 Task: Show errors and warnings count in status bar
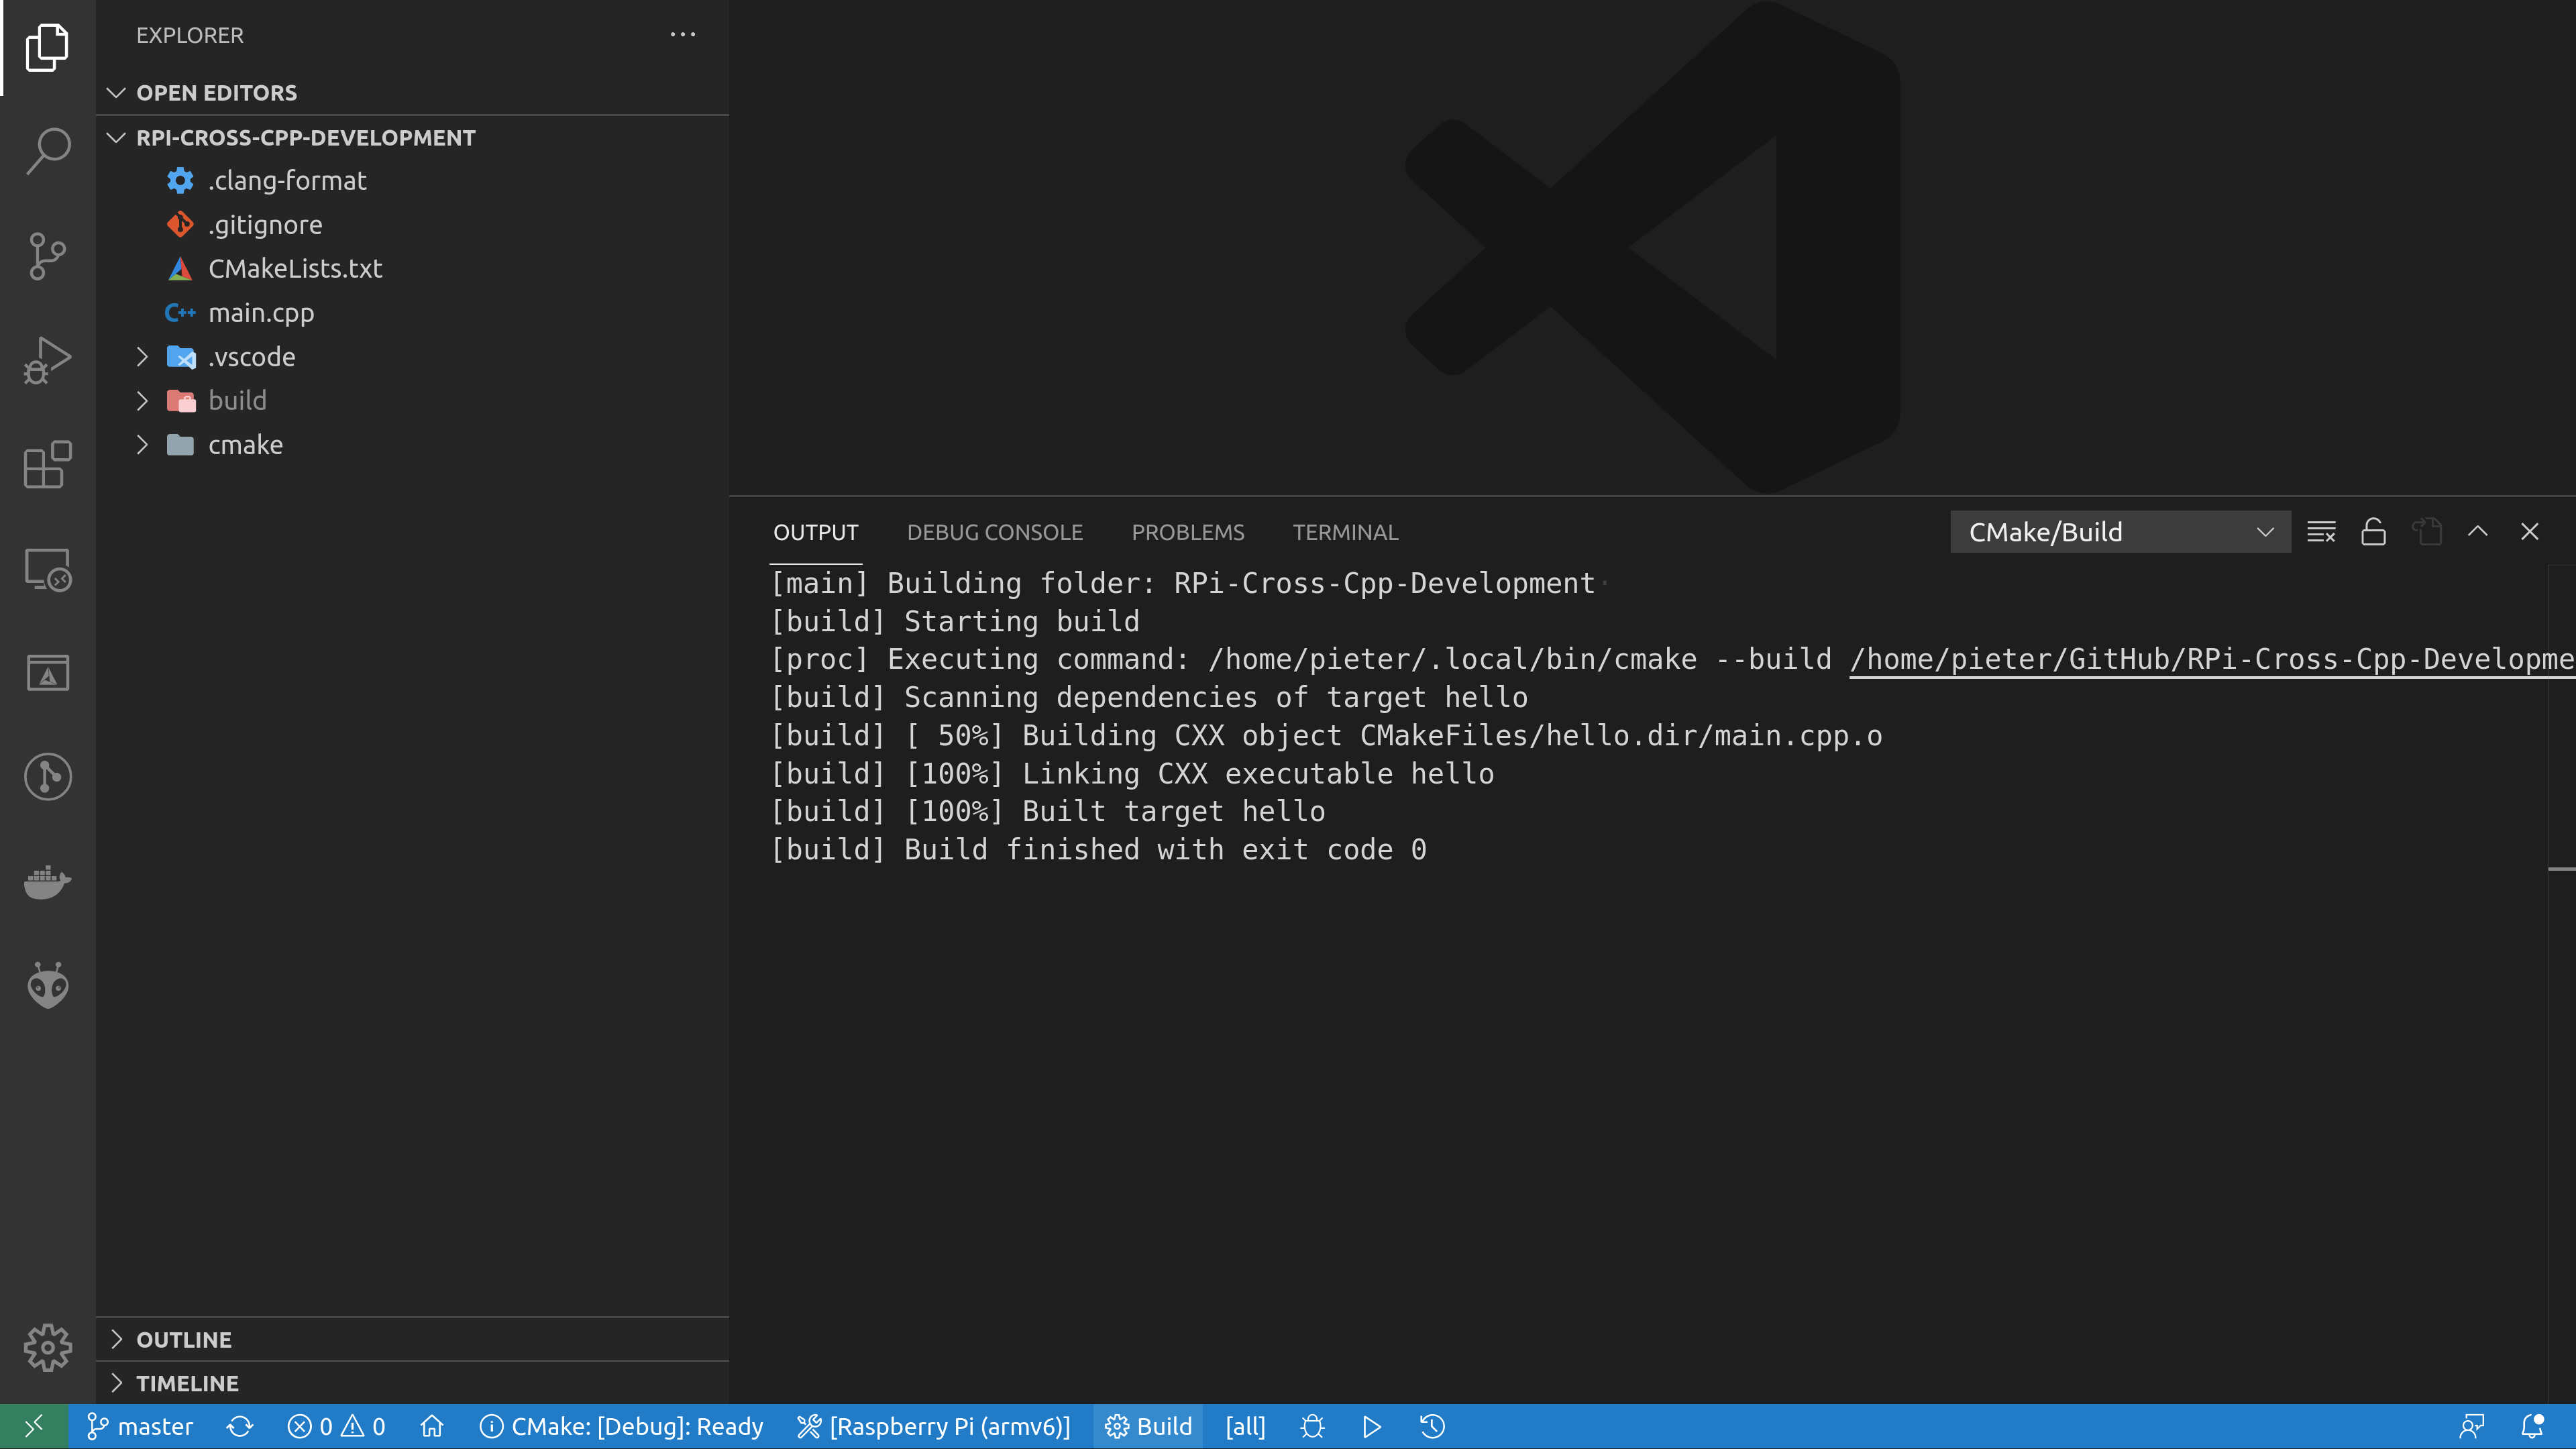[336, 1426]
